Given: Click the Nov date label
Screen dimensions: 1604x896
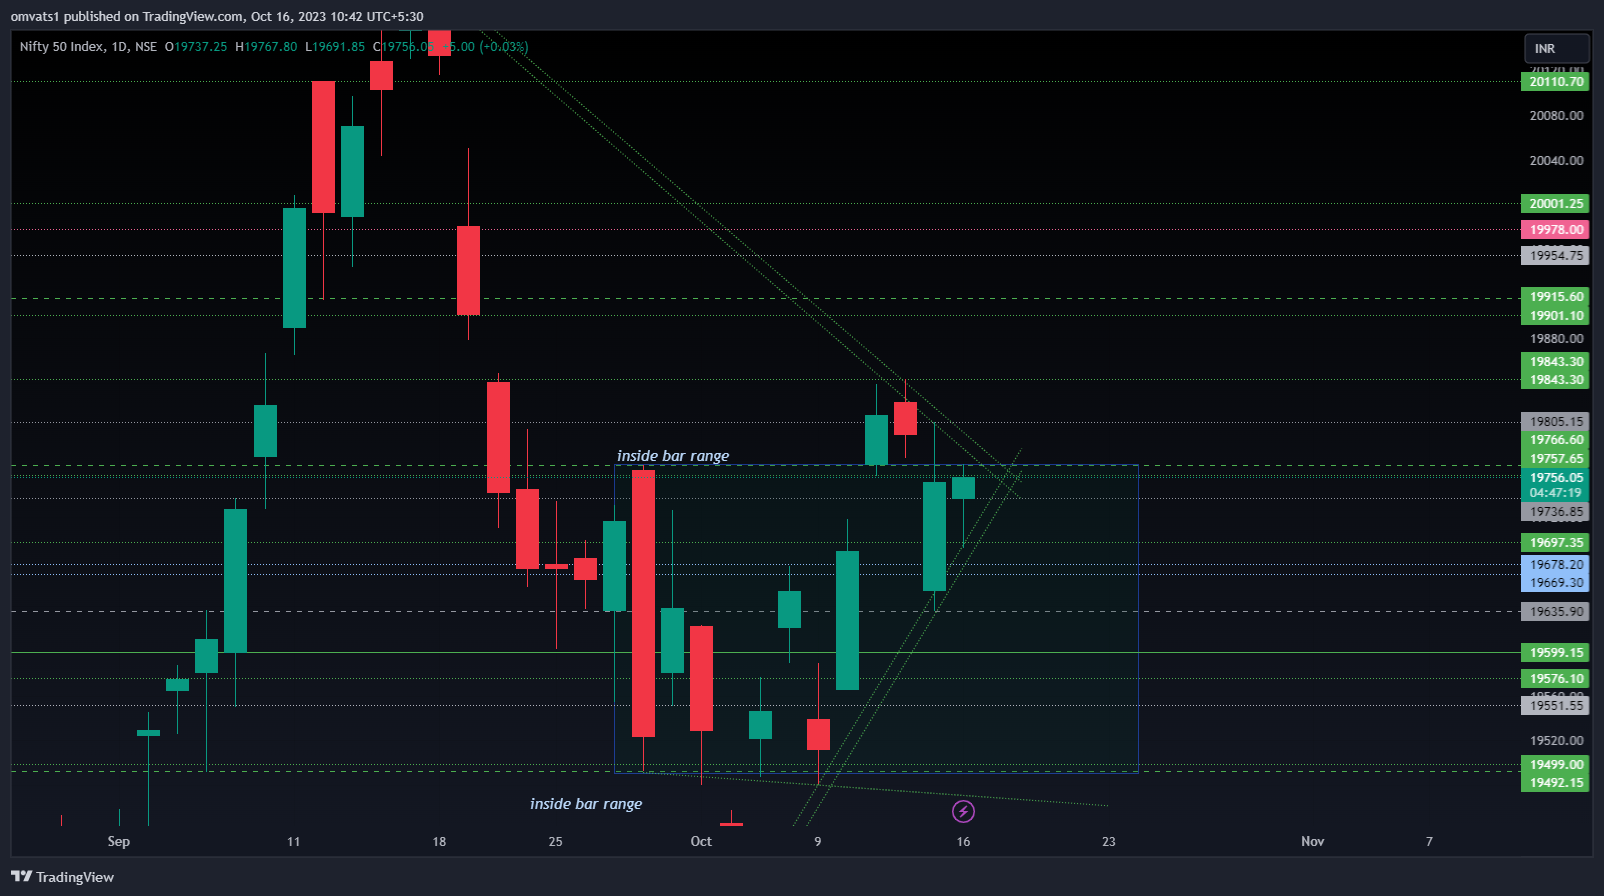Looking at the screenshot, I should tap(1313, 842).
